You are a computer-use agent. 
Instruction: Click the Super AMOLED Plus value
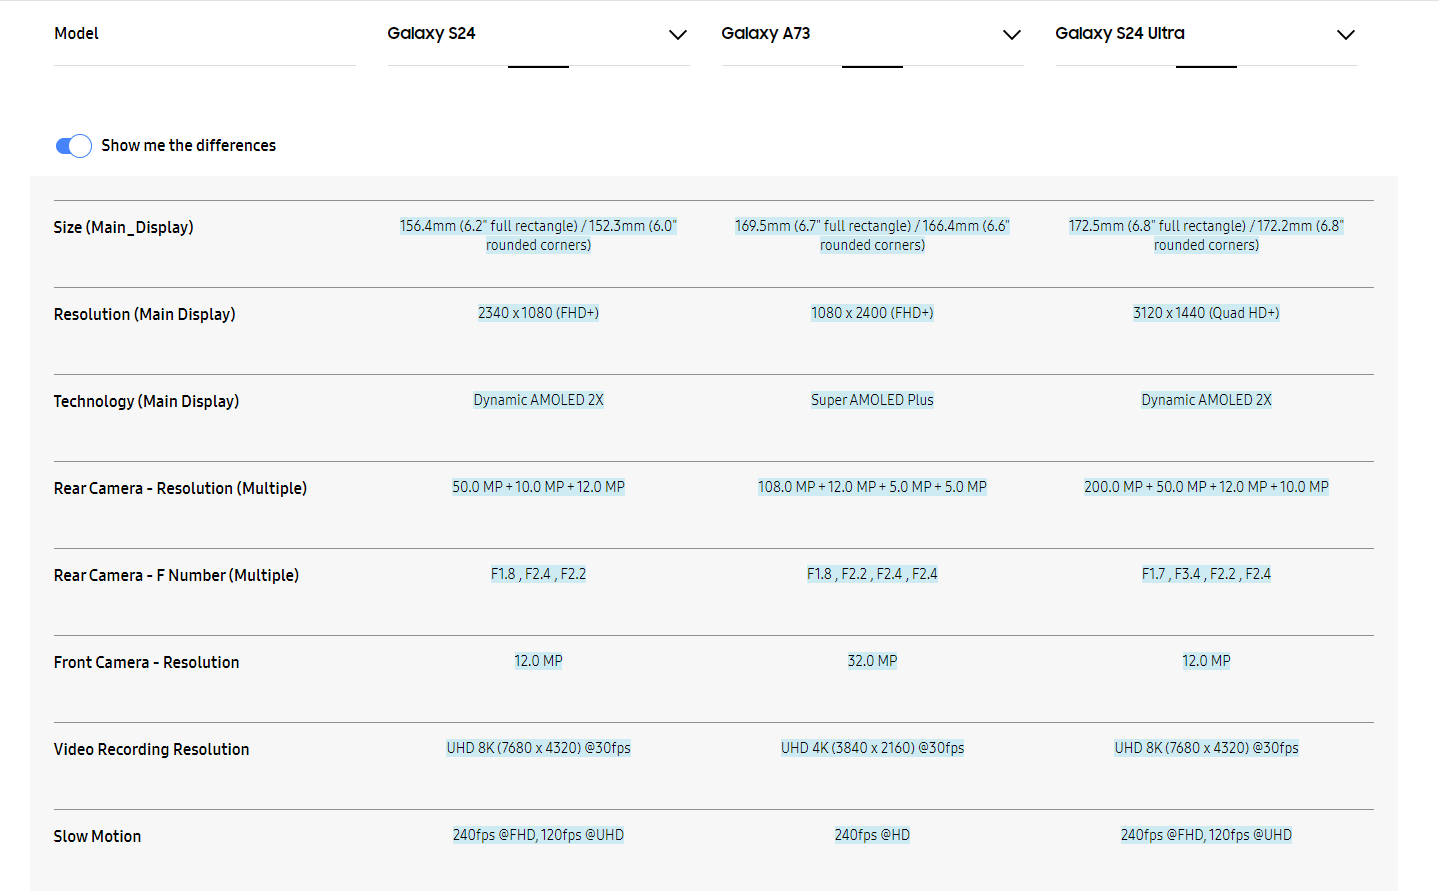(x=872, y=400)
